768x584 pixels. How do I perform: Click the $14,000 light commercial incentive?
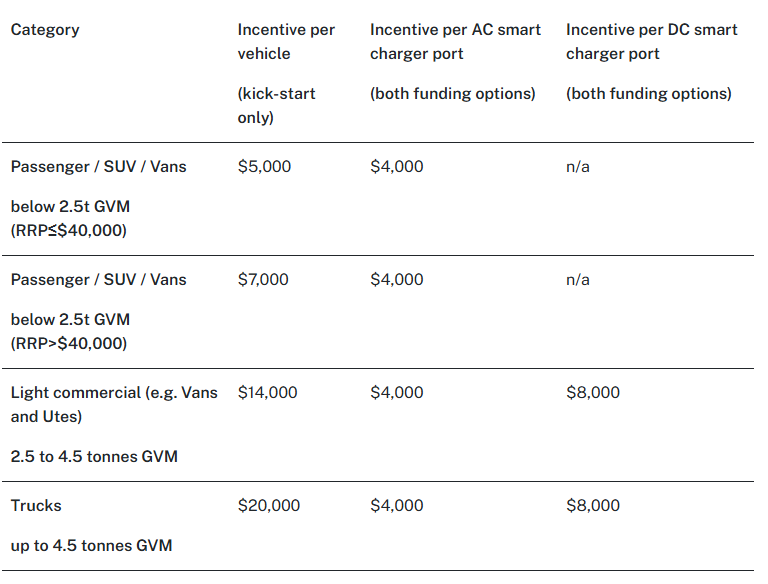pos(267,392)
